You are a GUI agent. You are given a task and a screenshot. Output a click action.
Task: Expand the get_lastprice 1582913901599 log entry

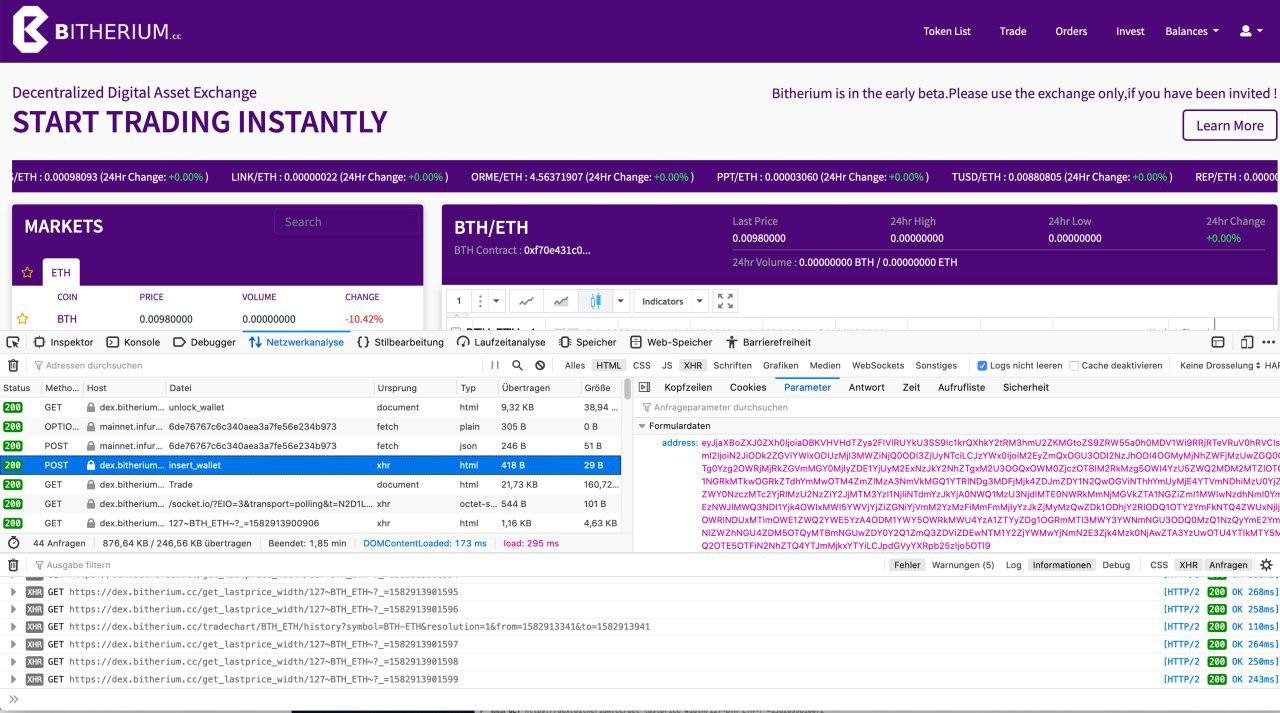coord(13,679)
